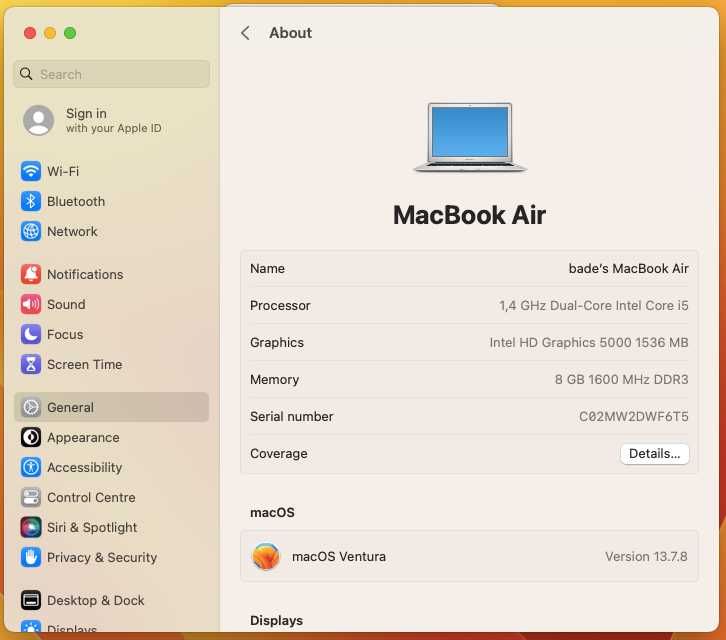Click the Notifications bell icon

31,274
